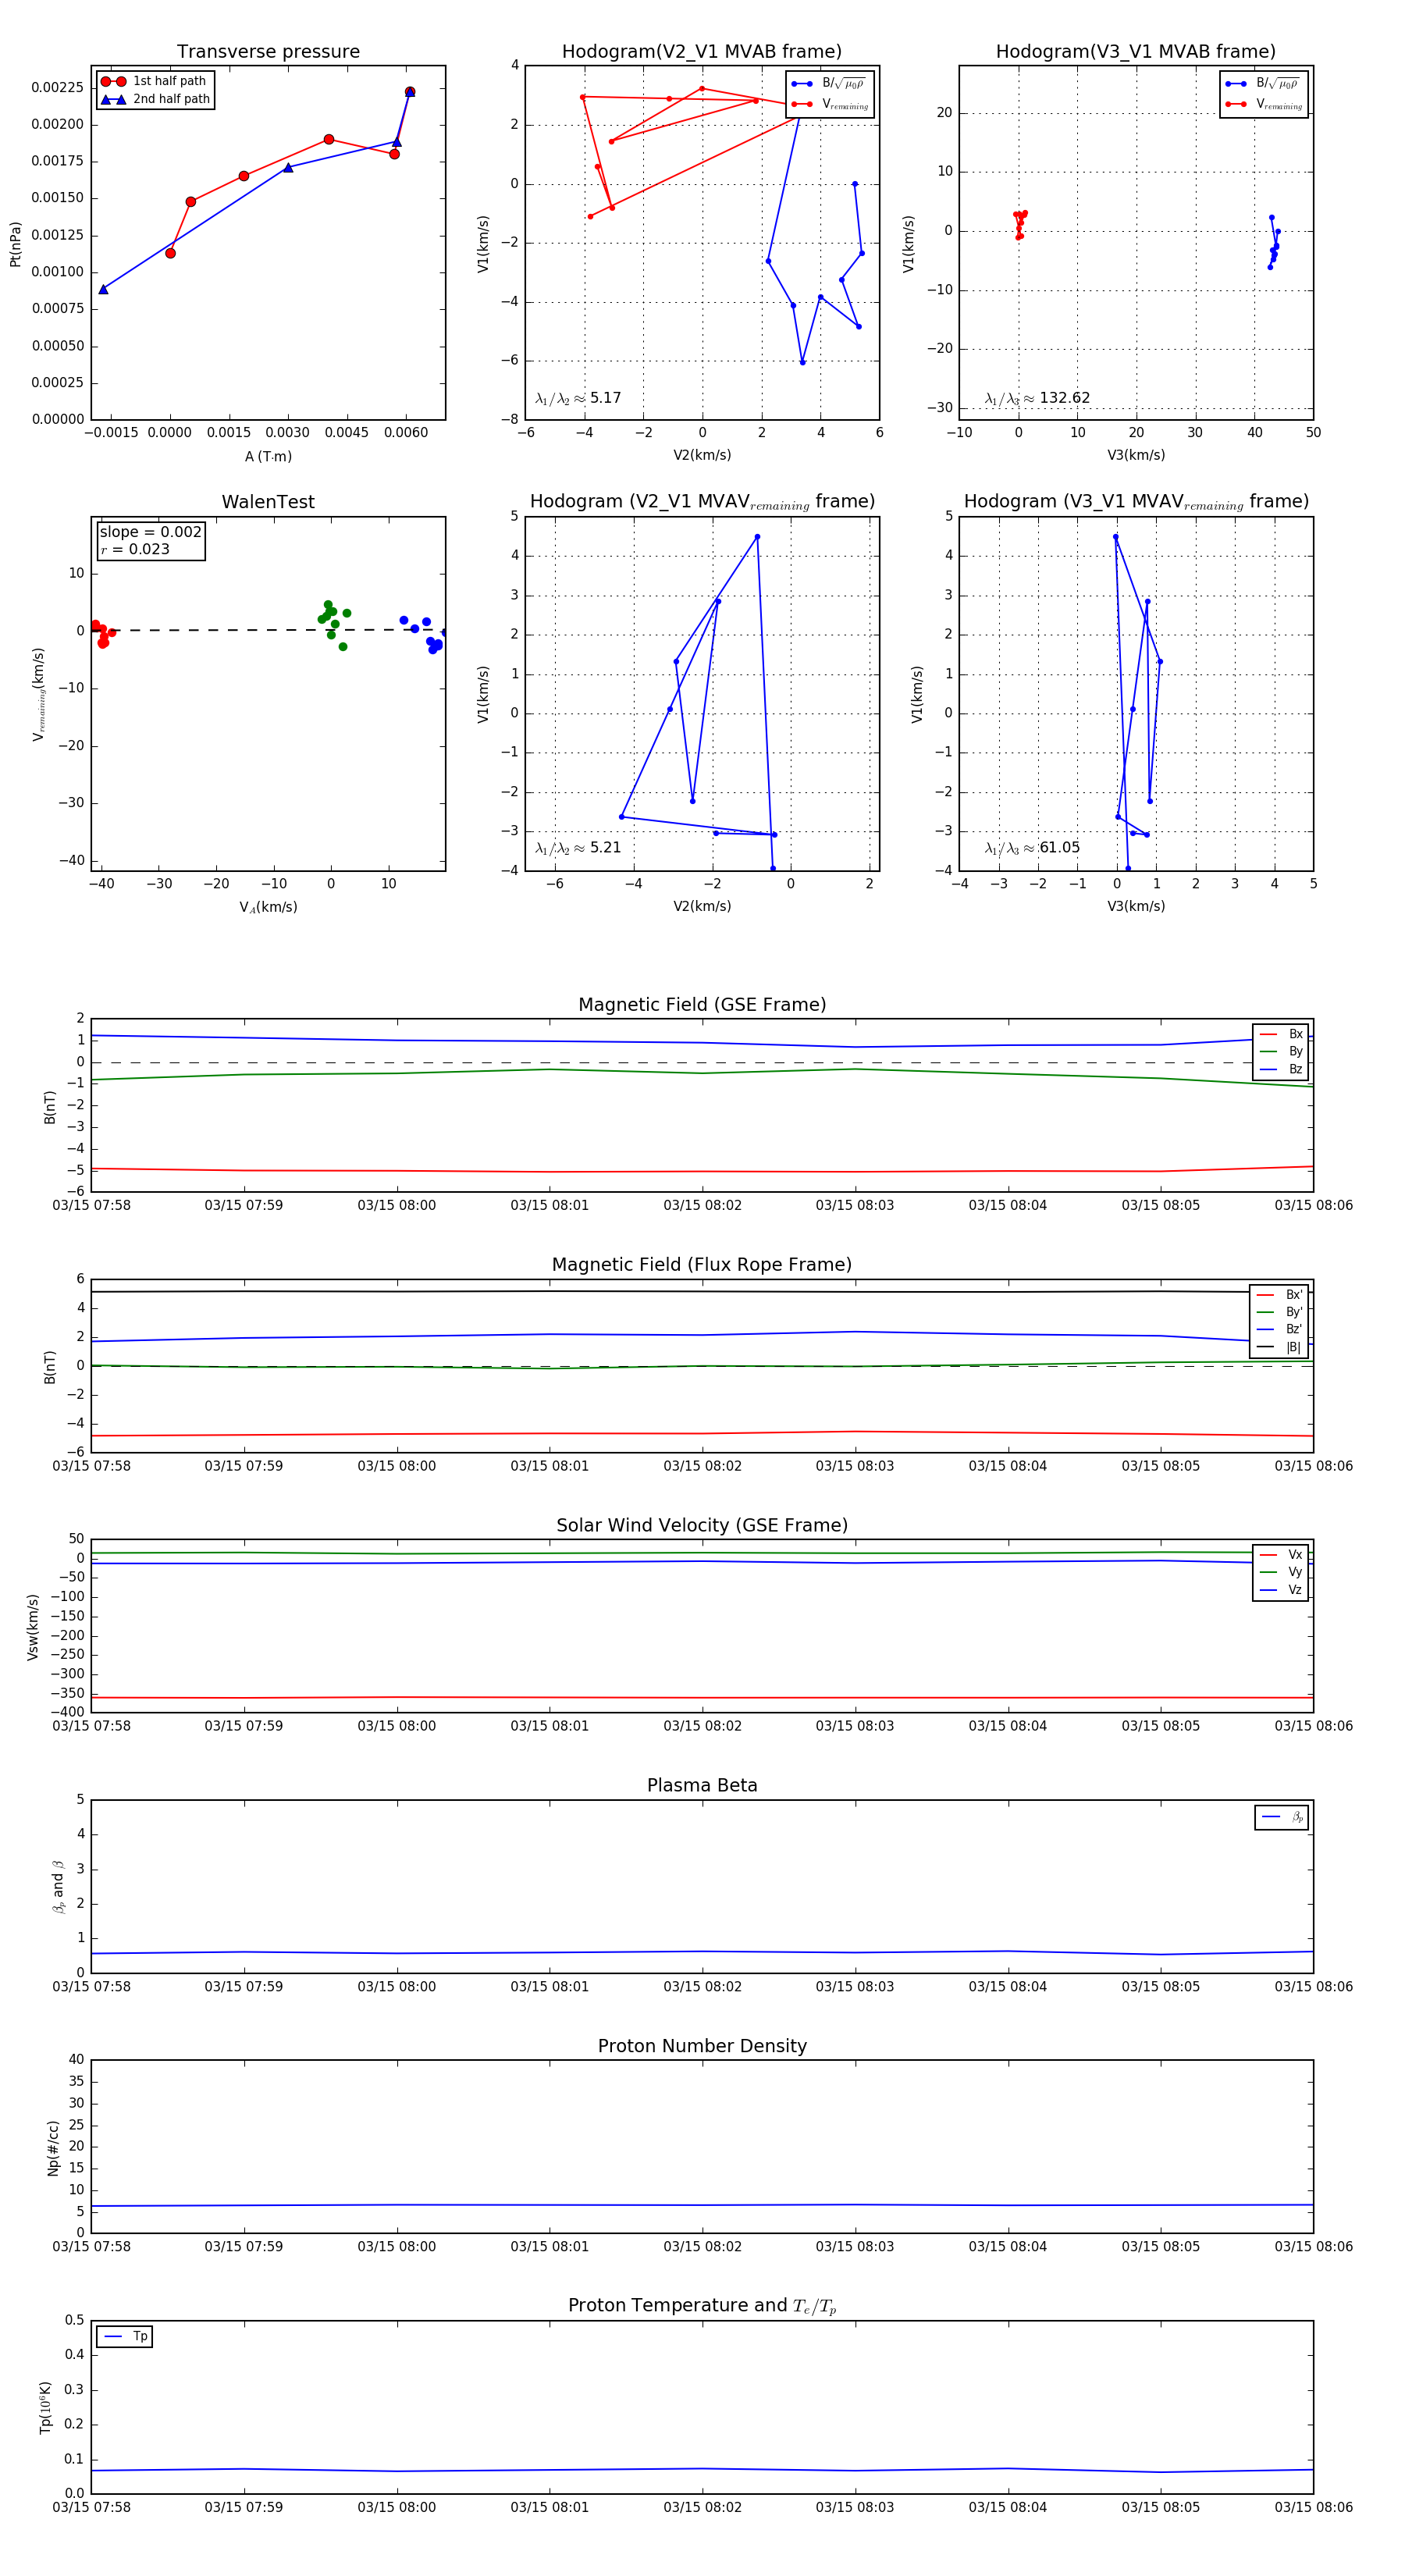Viewport: 1405px width, 2576px height.
Task: Click the 'Tp(10^6K)' y-axis label
Action: coord(45,2408)
